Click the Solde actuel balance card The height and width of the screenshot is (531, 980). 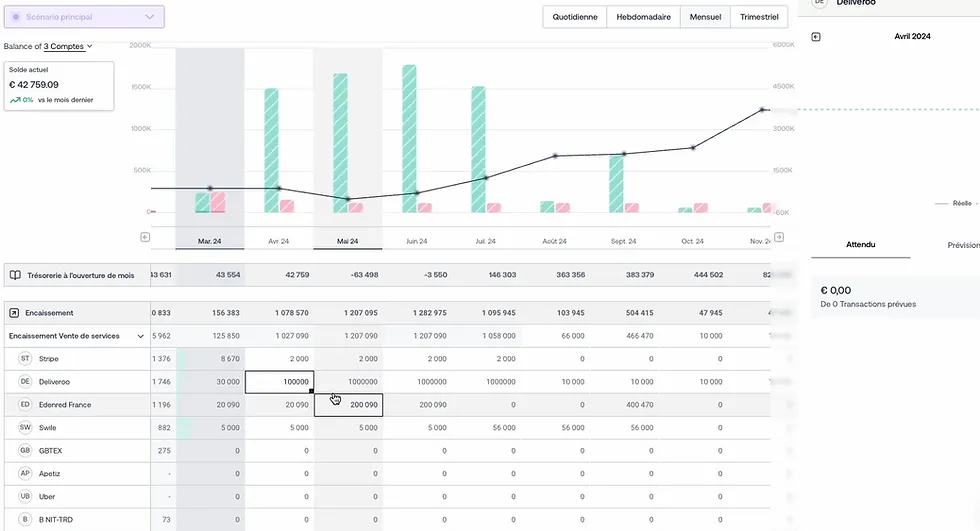pos(59,86)
